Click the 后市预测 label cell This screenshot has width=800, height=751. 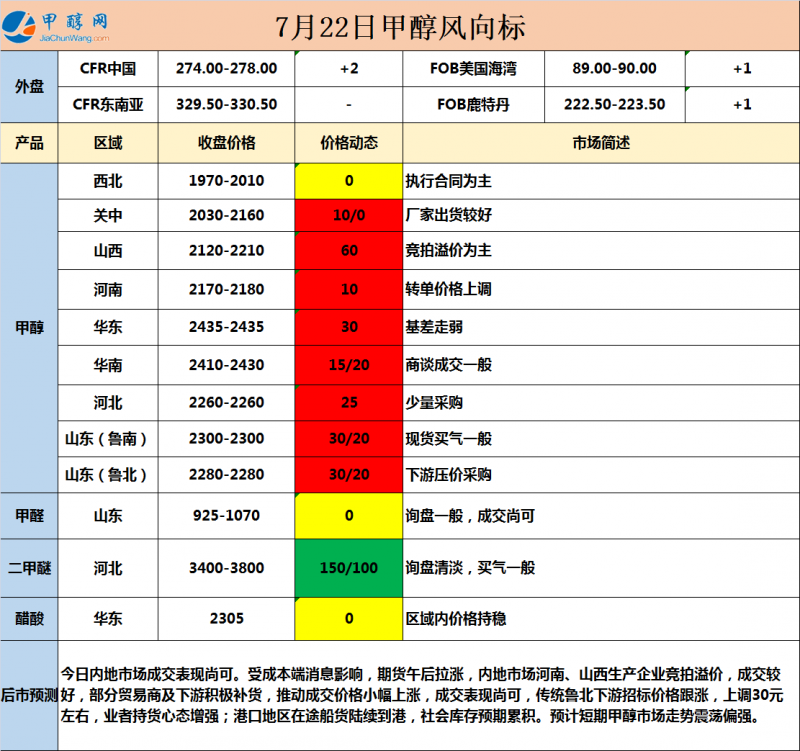click(29, 695)
